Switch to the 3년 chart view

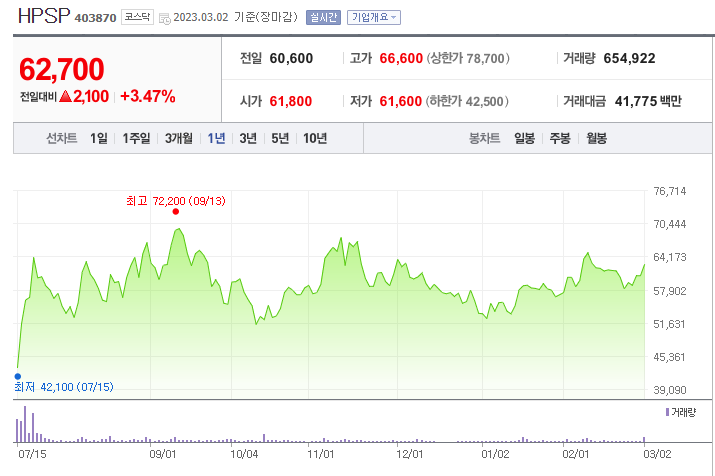tap(248, 139)
